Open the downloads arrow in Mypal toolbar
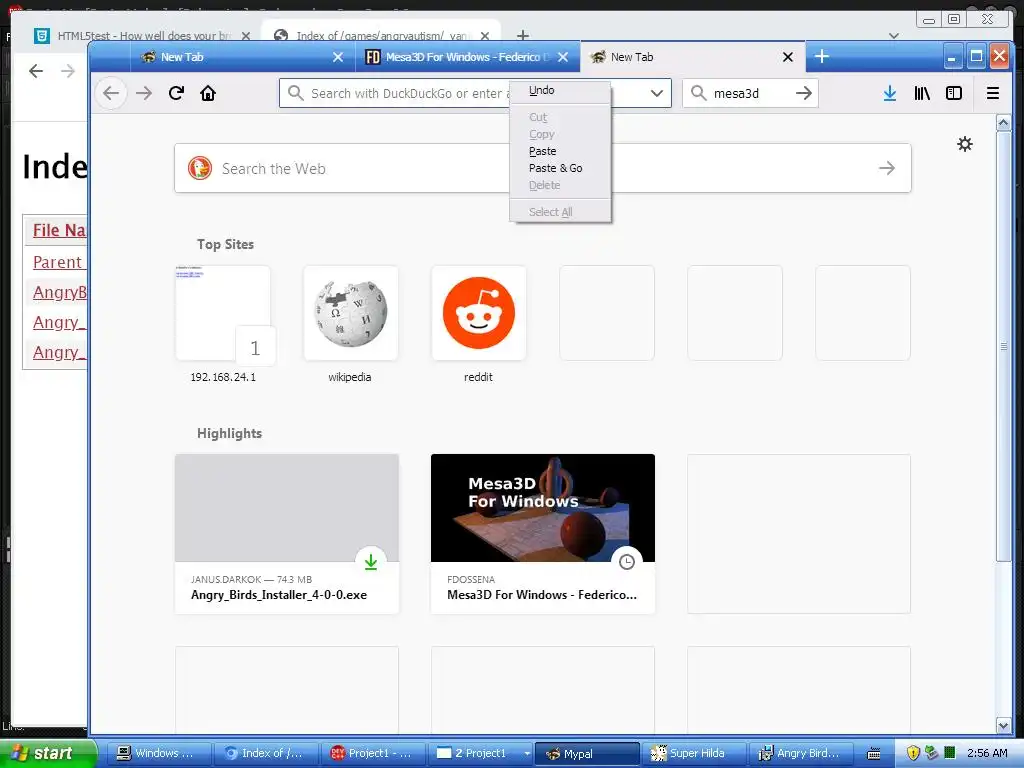Image resolution: width=1024 pixels, height=768 pixels. 889,93
